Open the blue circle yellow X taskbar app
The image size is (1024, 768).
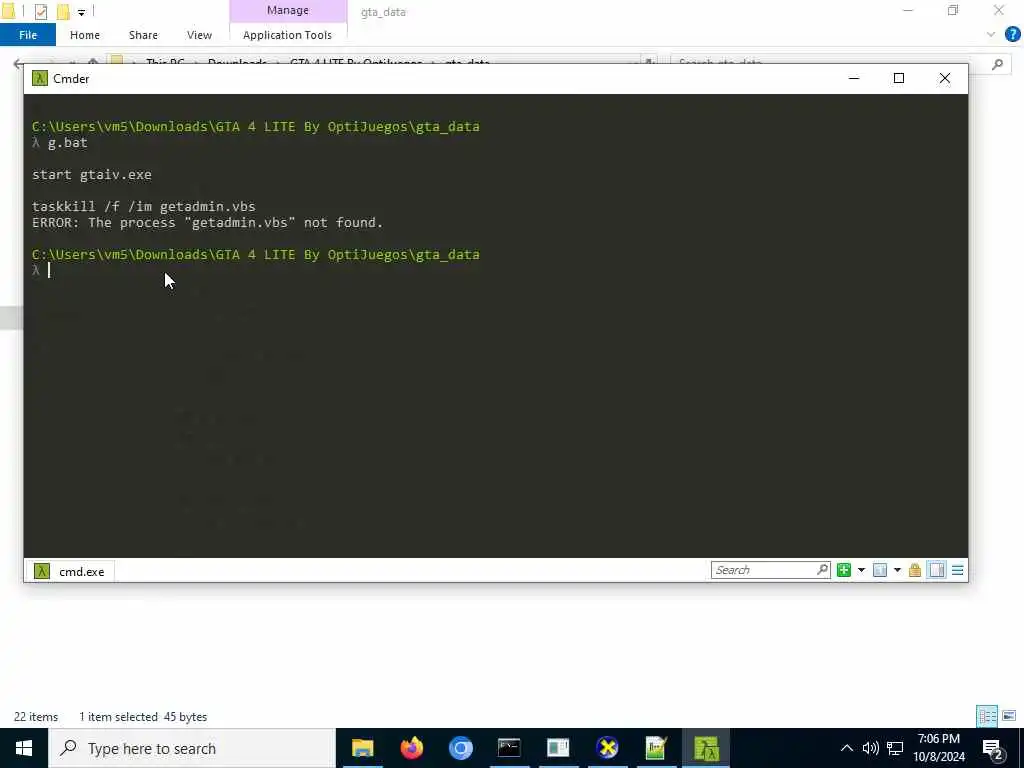(607, 748)
